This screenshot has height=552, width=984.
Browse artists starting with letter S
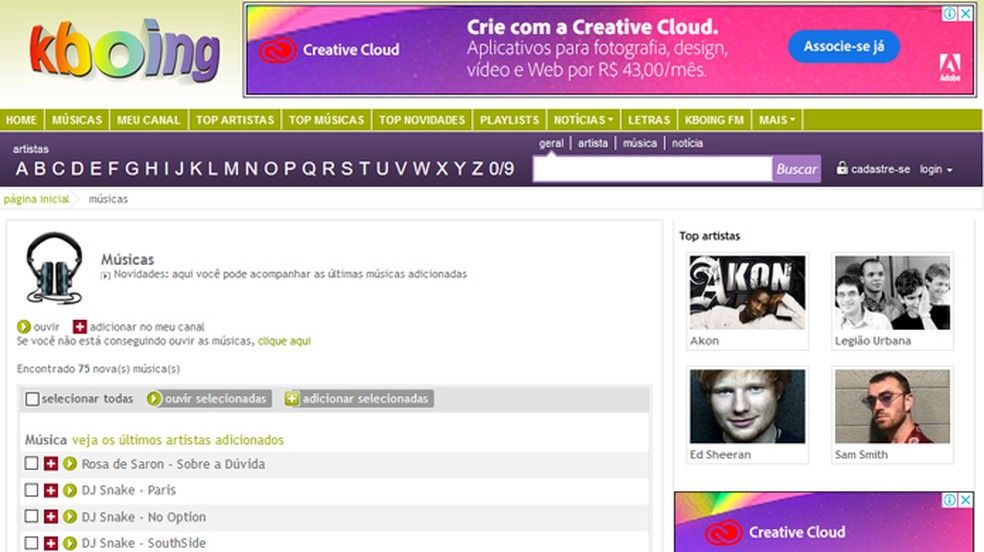[x=346, y=169]
